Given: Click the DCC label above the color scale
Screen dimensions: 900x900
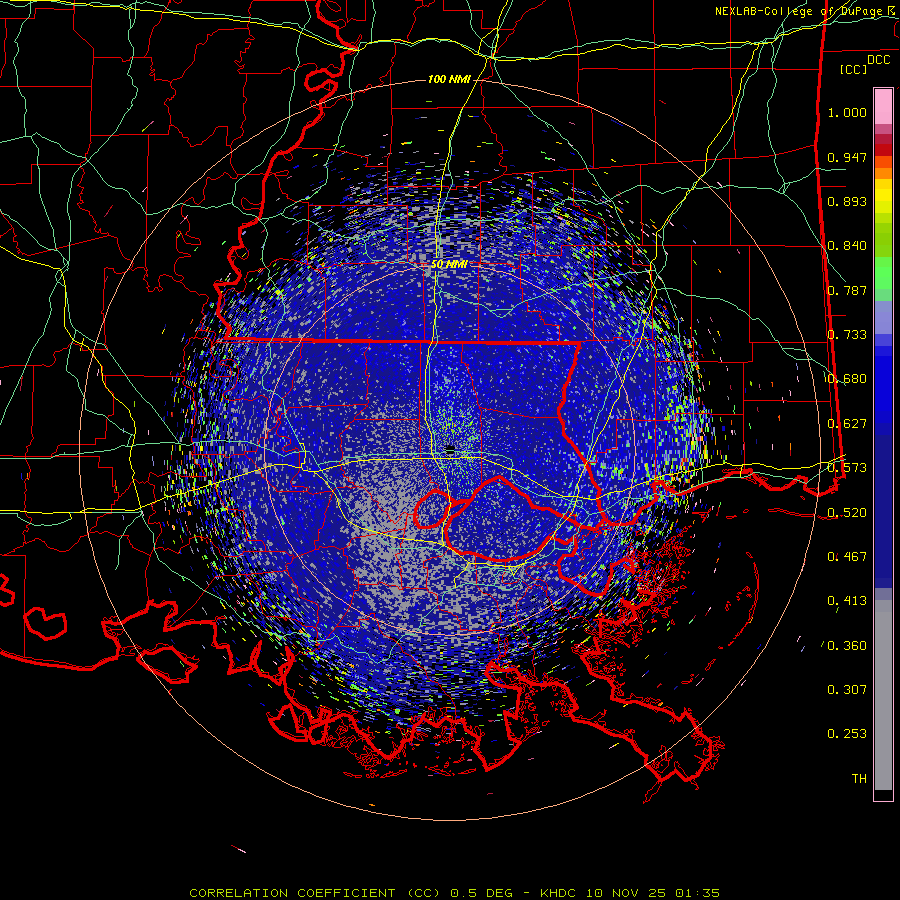Looking at the screenshot, I should coord(879,60).
